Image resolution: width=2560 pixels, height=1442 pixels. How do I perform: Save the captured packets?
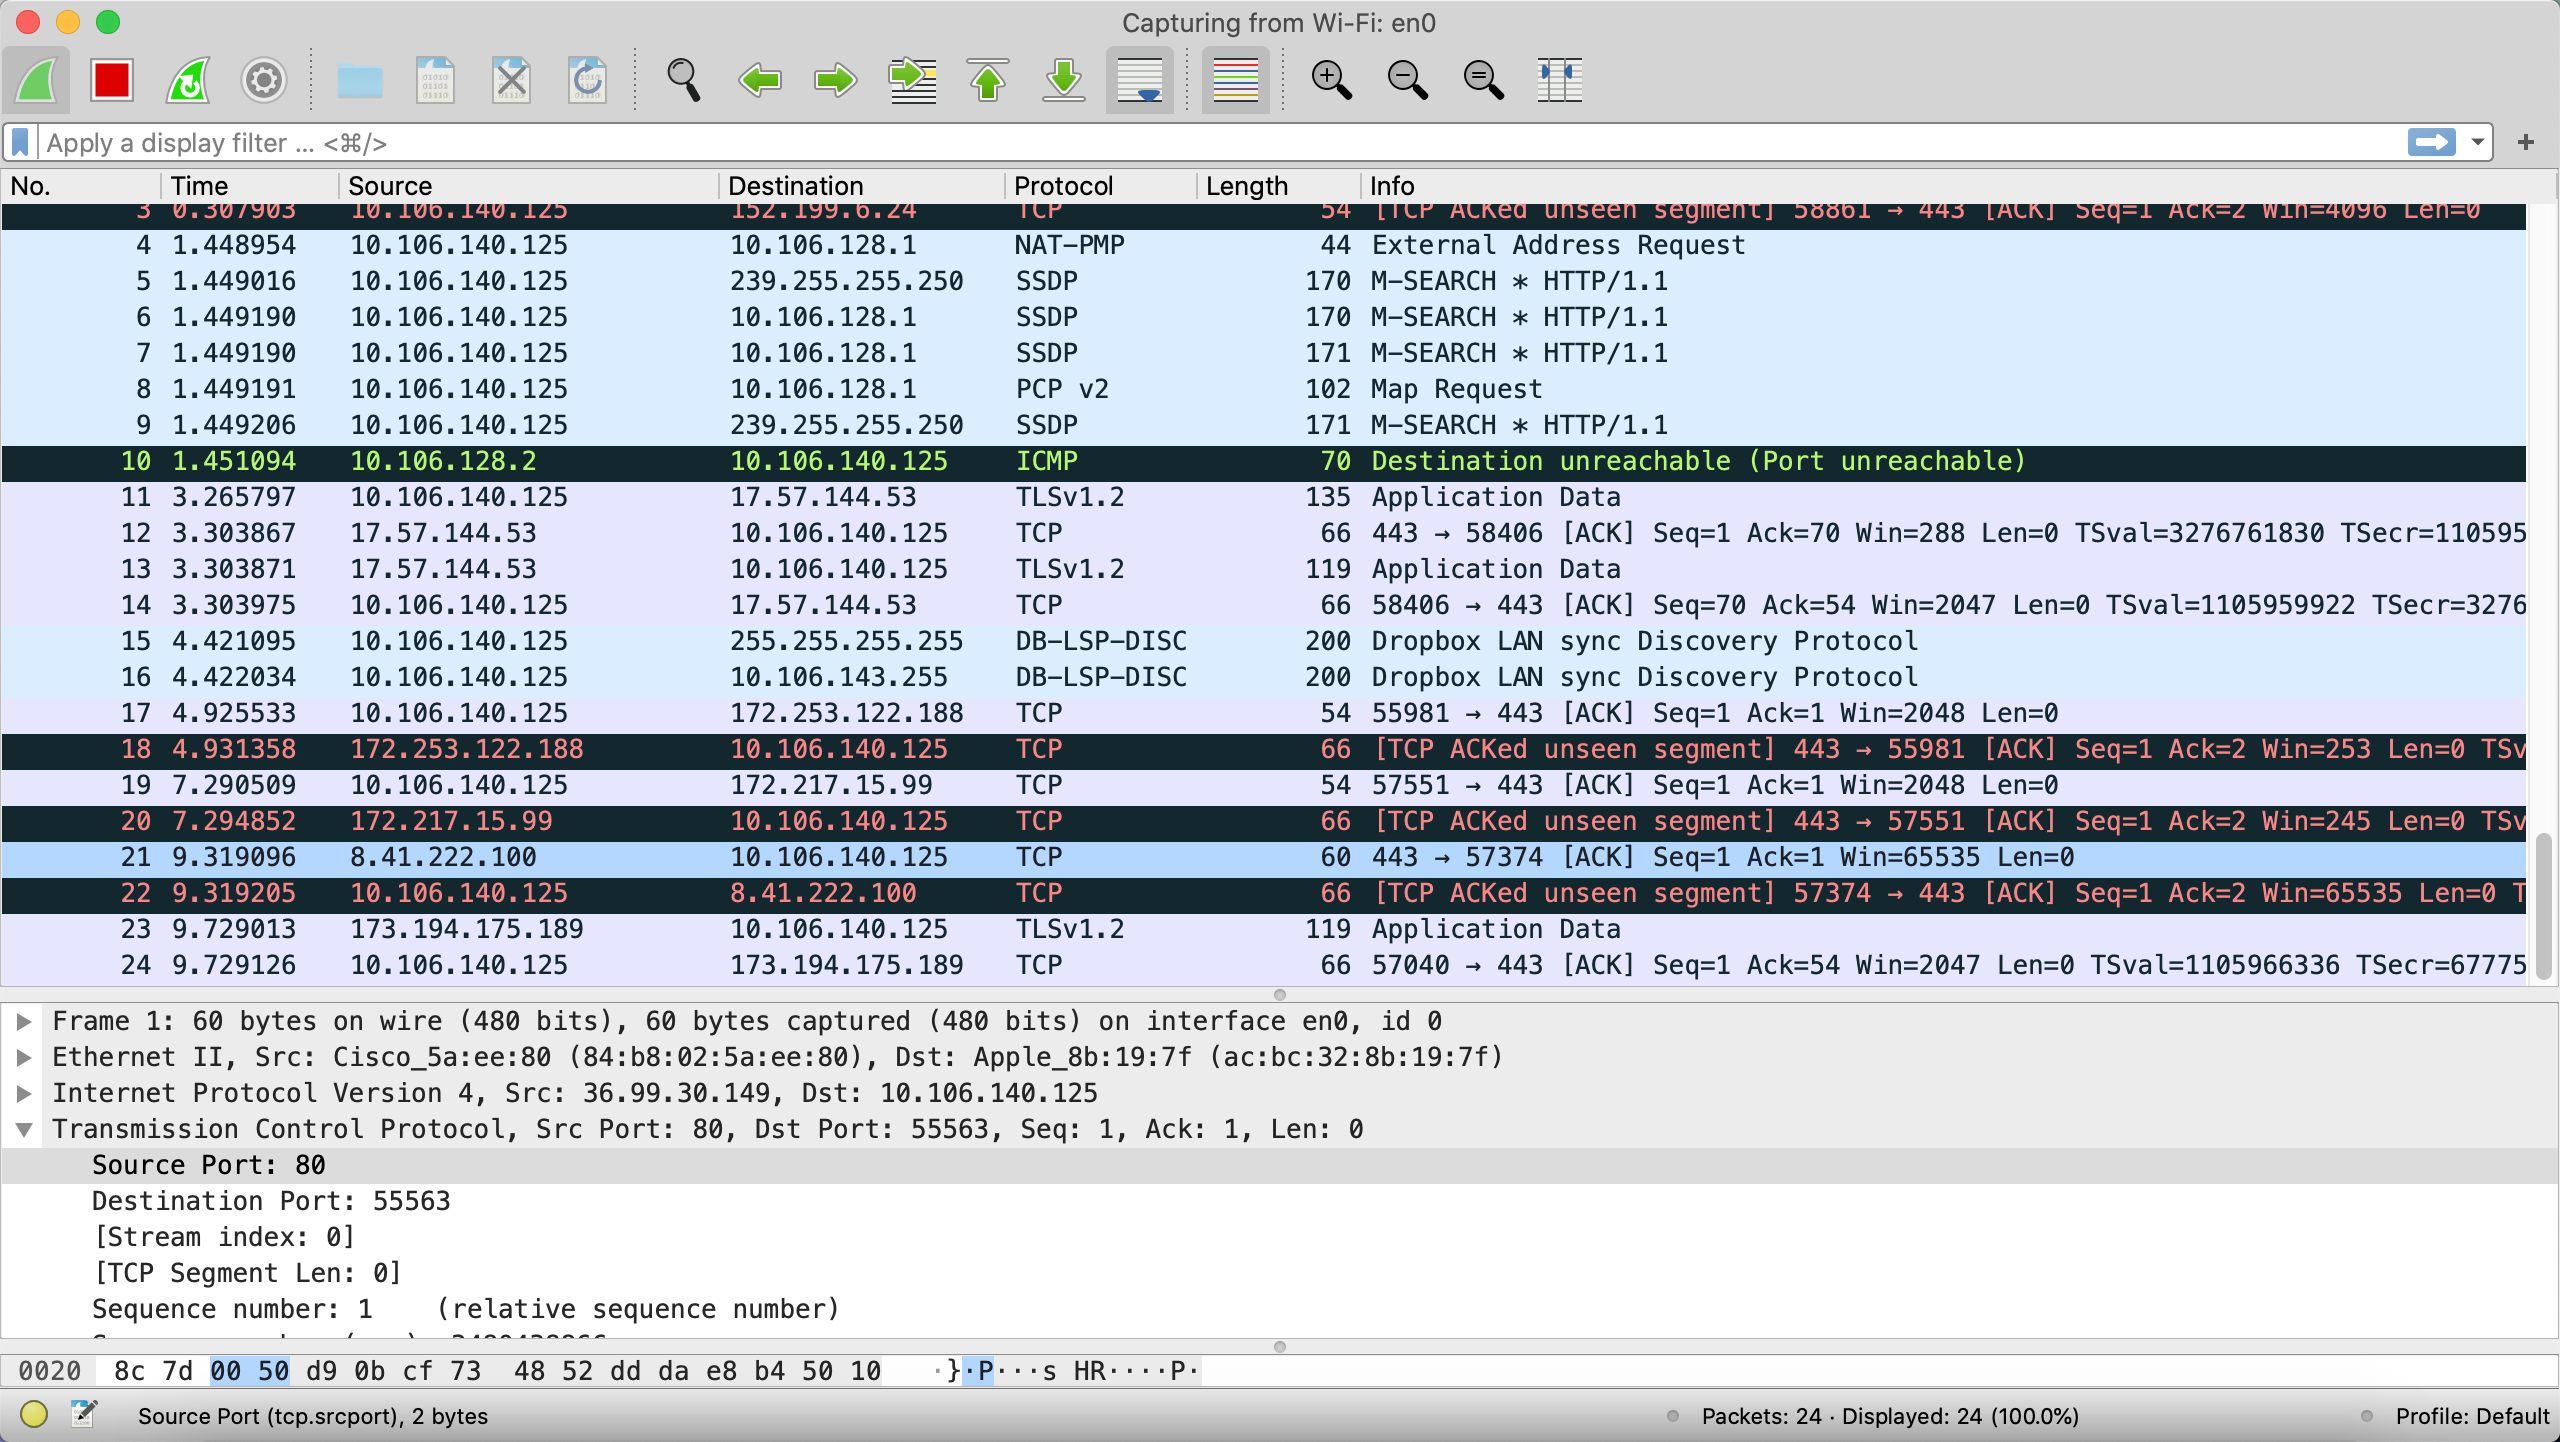click(x=435, y=80)
